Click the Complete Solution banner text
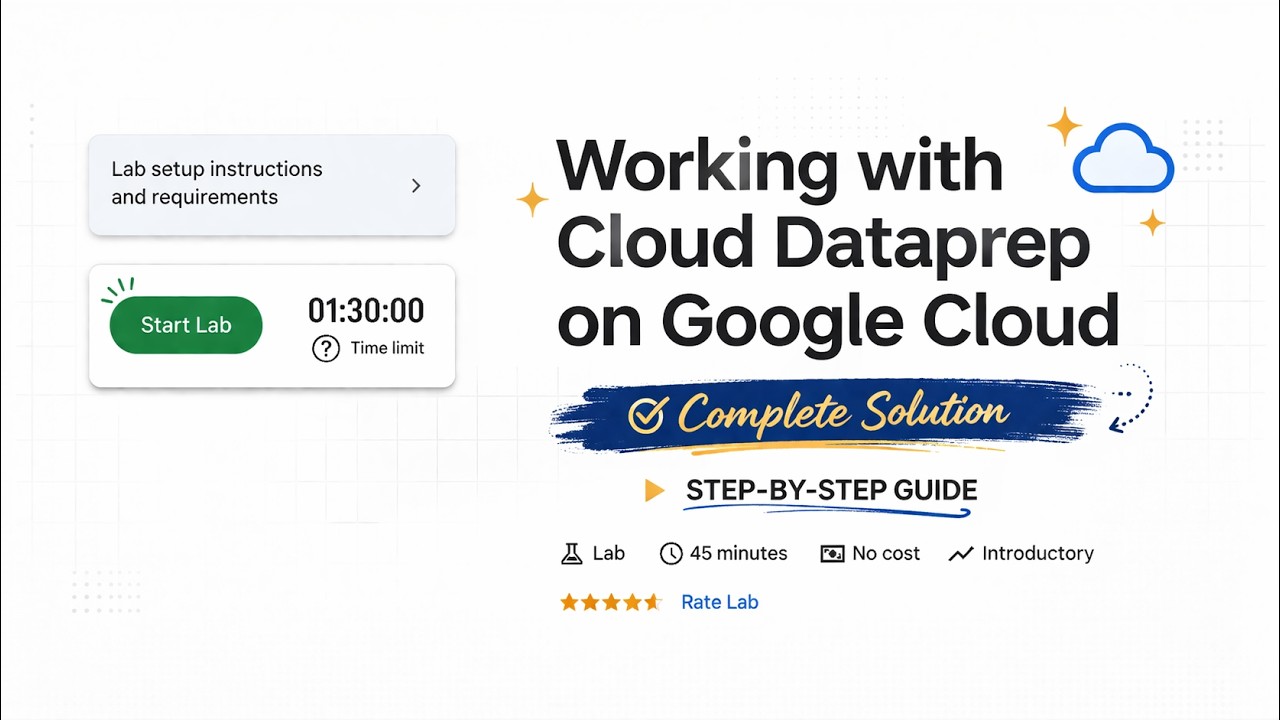Viewport: 1280px width, 720px height. point(842,413)
